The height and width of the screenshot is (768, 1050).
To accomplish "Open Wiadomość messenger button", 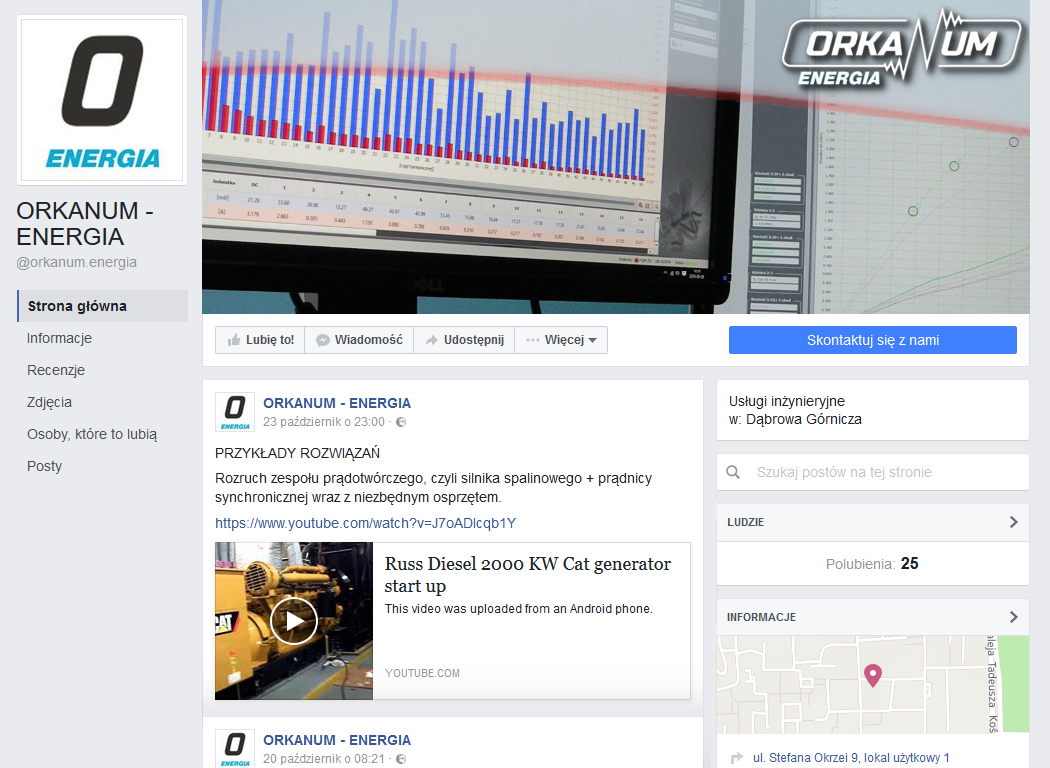I will 359,340.
